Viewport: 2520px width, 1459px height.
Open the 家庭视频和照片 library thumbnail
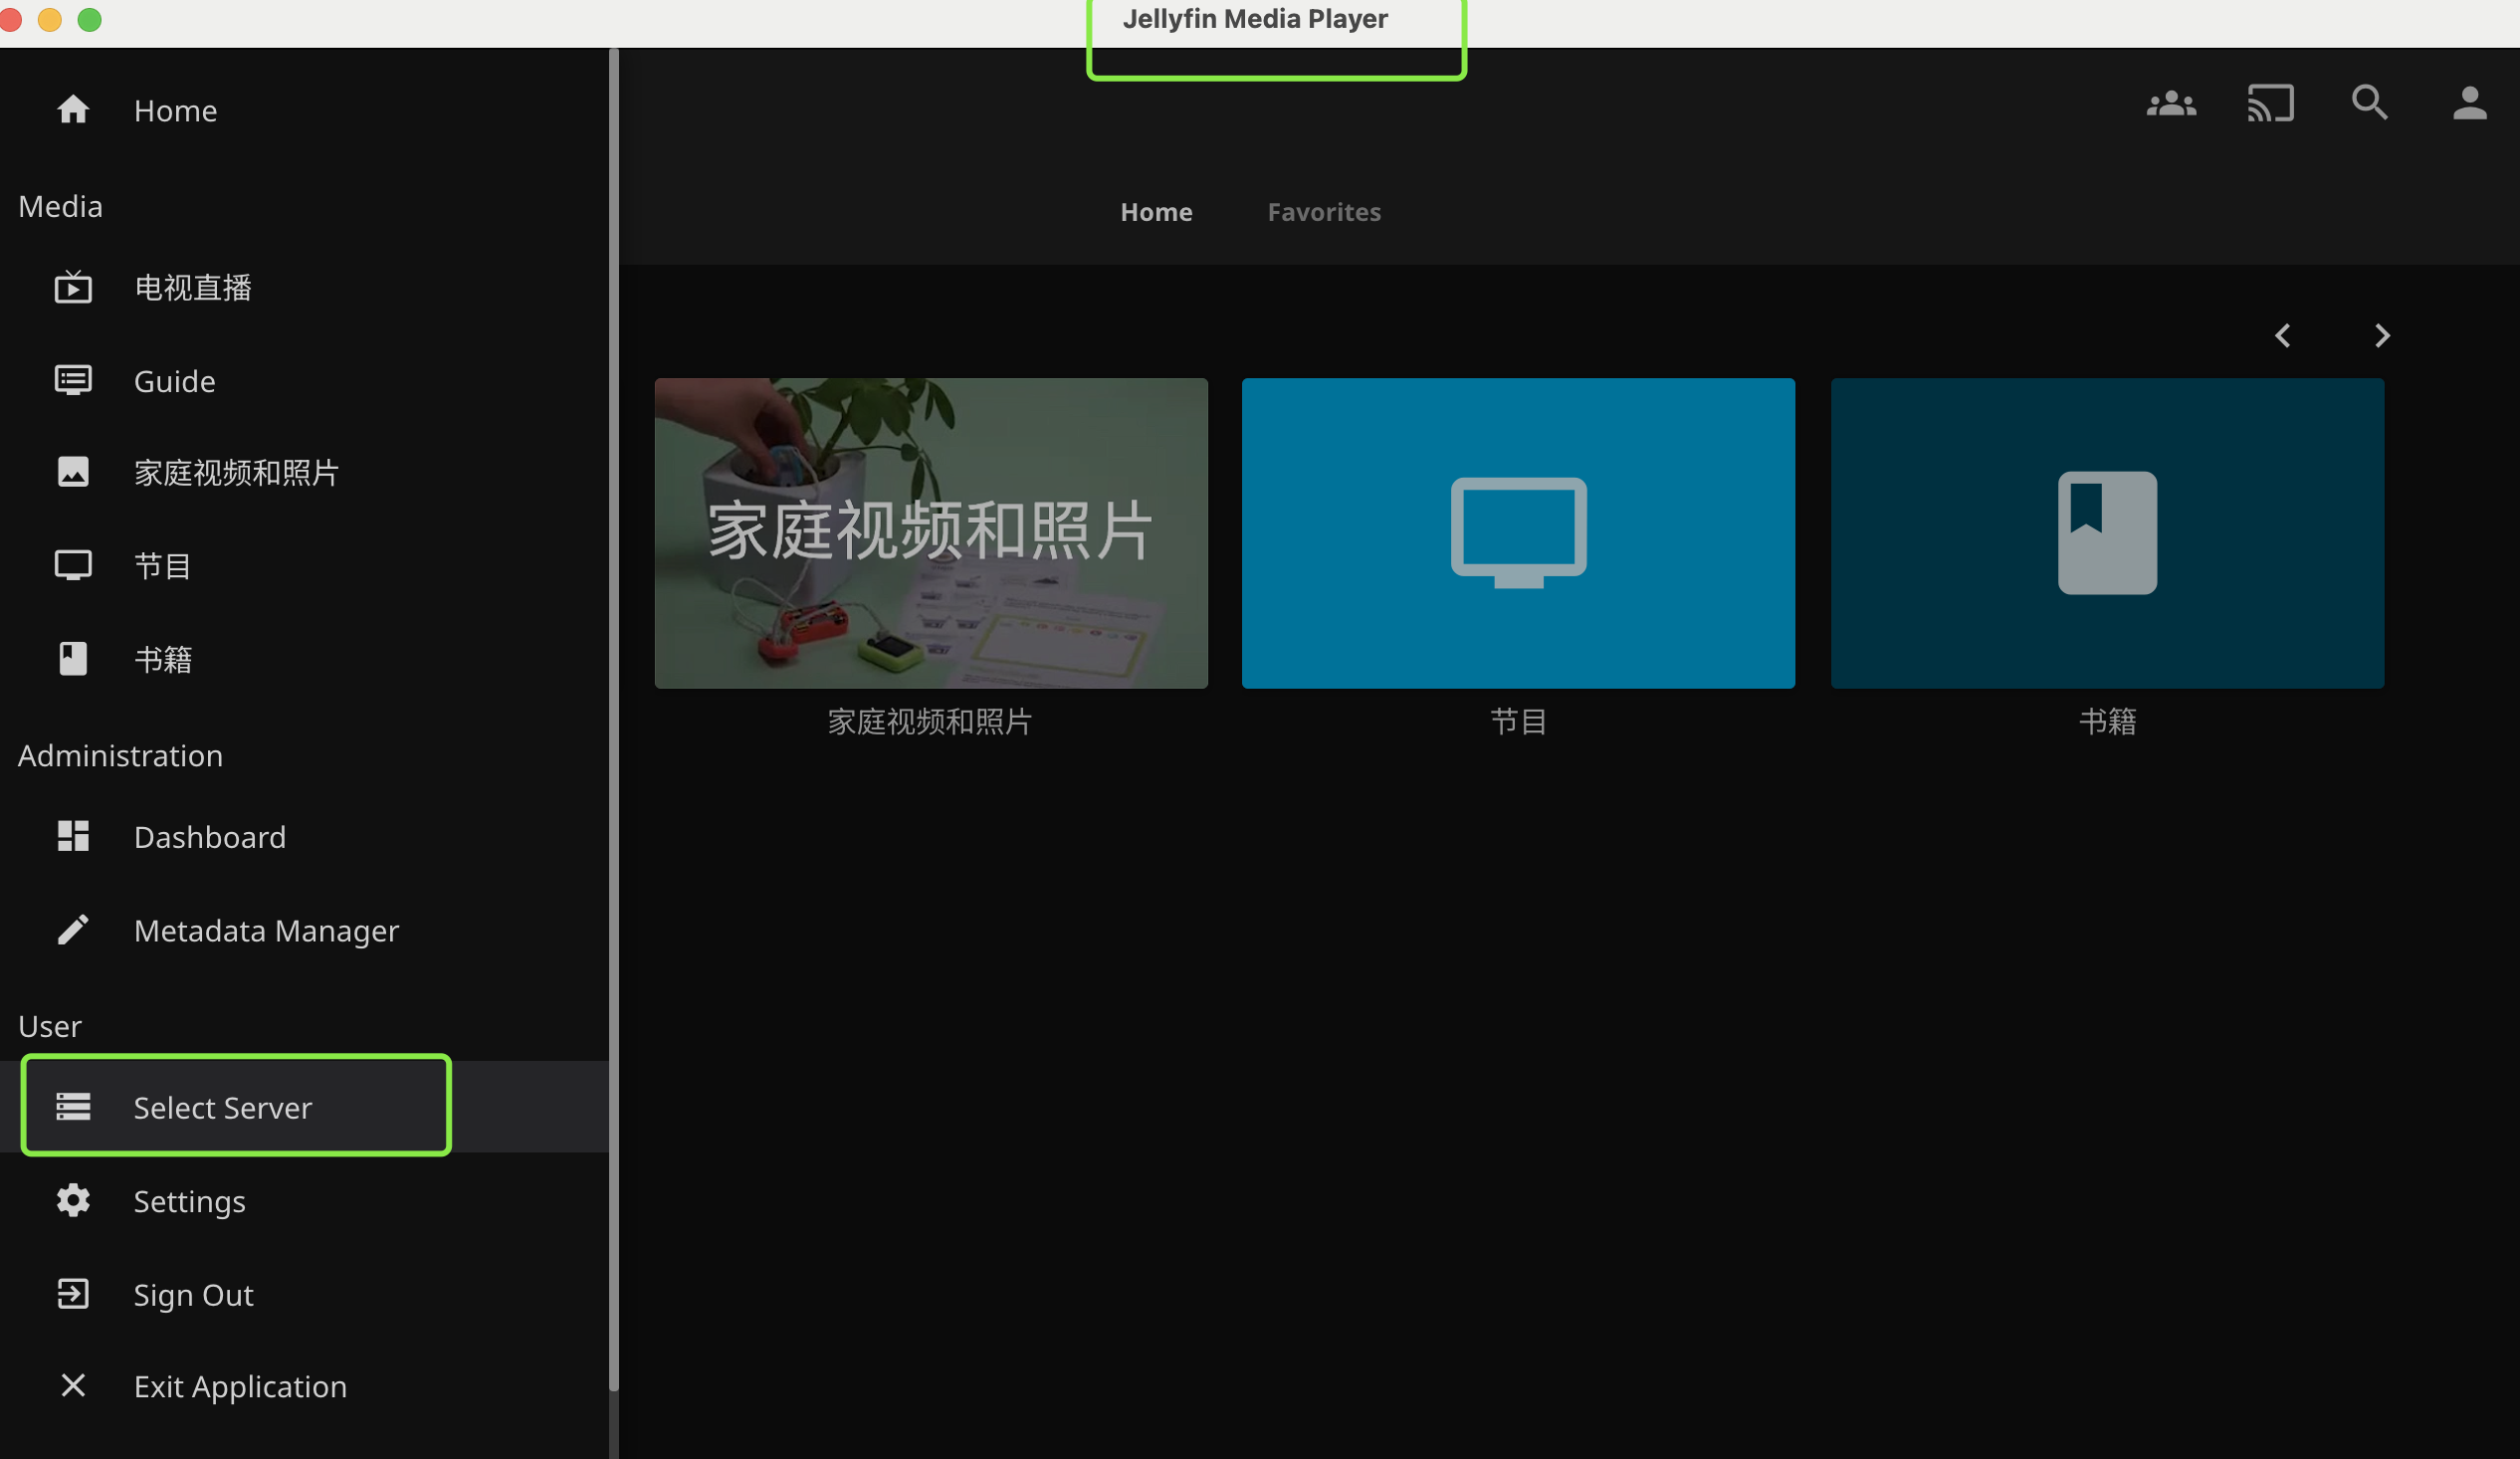(930, 533)
